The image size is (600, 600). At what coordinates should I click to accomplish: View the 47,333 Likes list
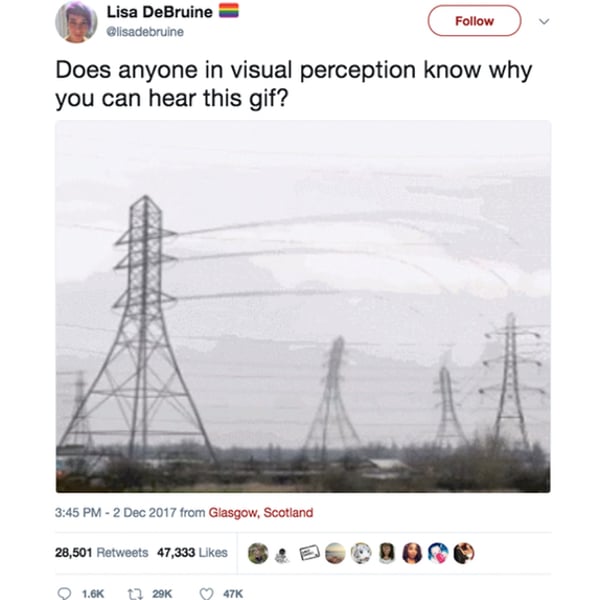pos(192,553)
